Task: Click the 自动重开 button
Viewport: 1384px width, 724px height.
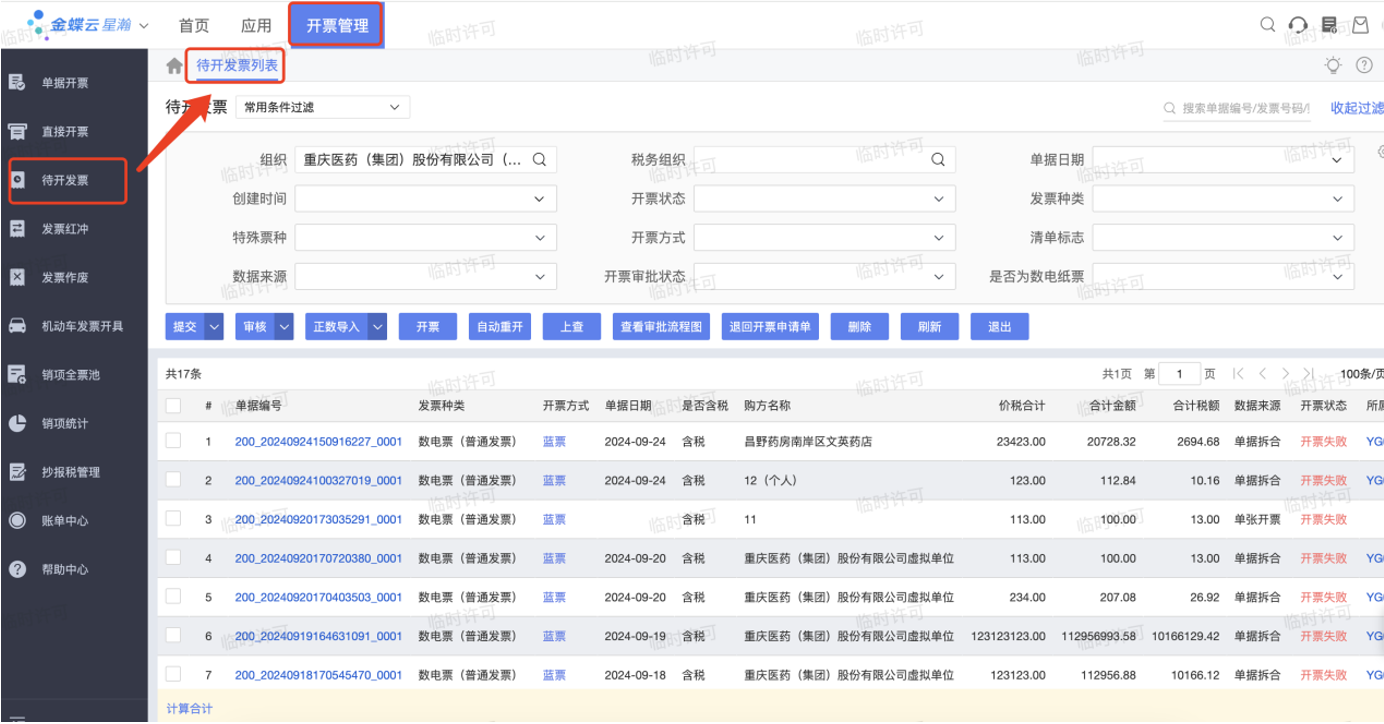Action: pyautogui.click(x=500, y=327)
